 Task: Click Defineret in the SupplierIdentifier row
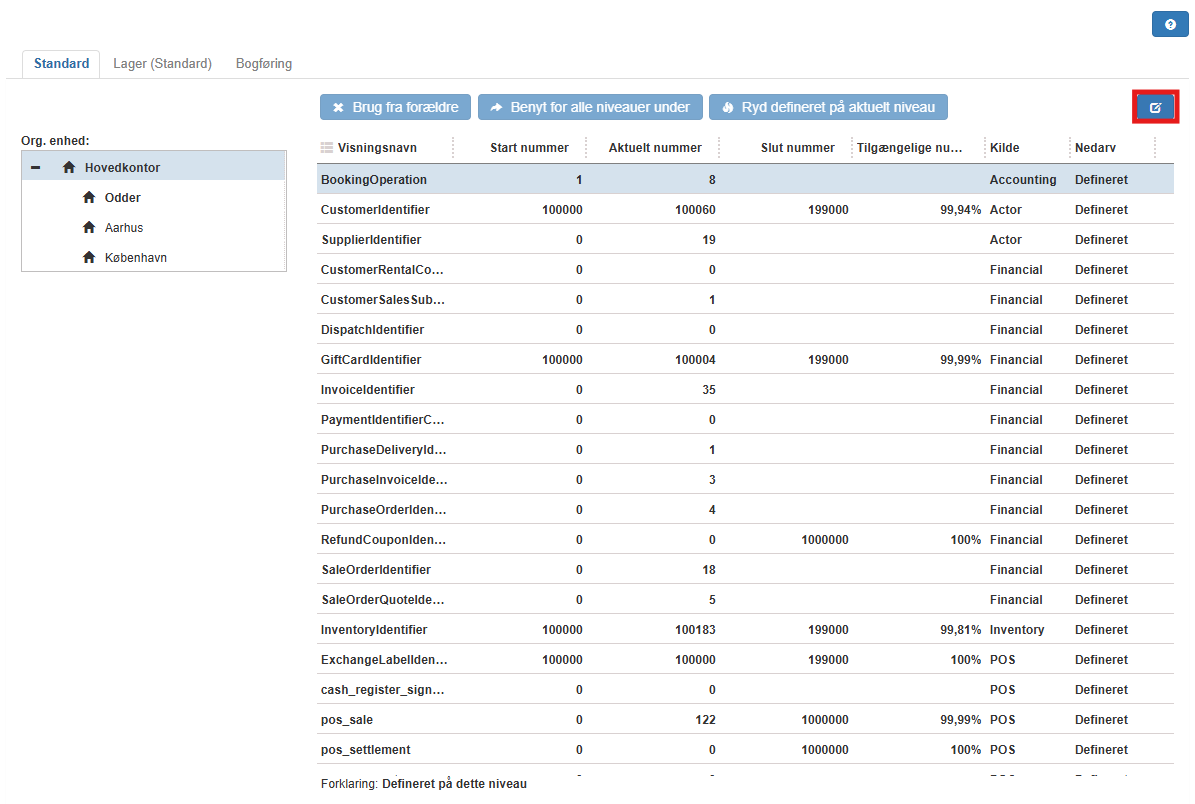tap(1101, 239)
